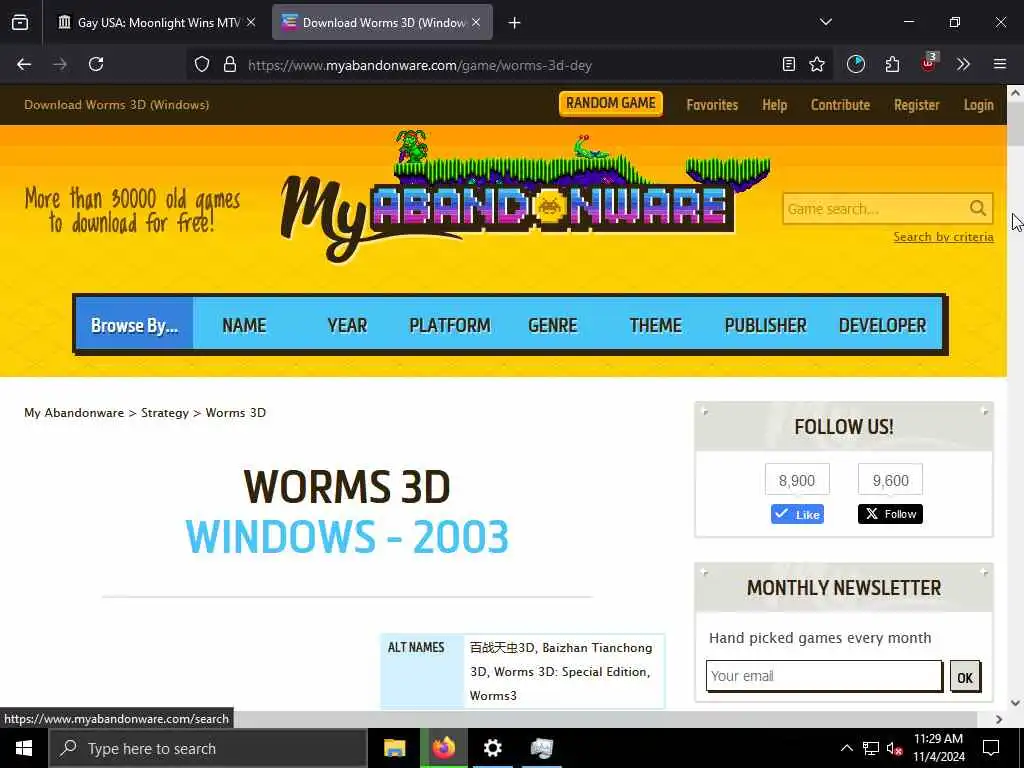
Task: Click the 8,900 likes count
Action: pos(797,480)
